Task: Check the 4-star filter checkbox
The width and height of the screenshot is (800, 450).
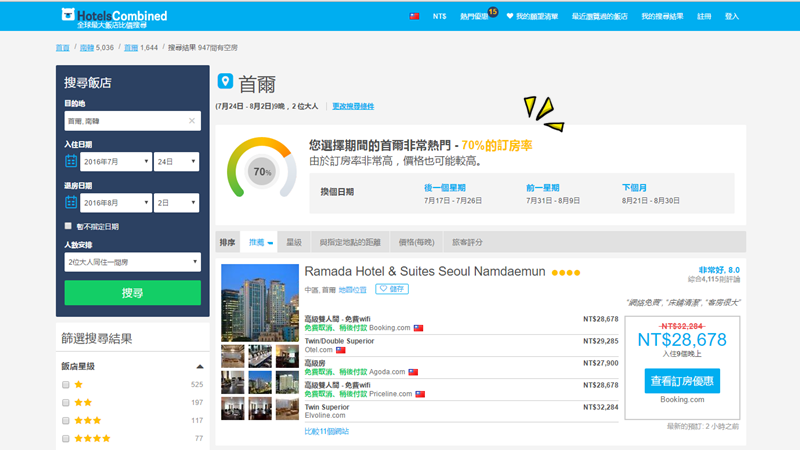Action: pos(65,438)
